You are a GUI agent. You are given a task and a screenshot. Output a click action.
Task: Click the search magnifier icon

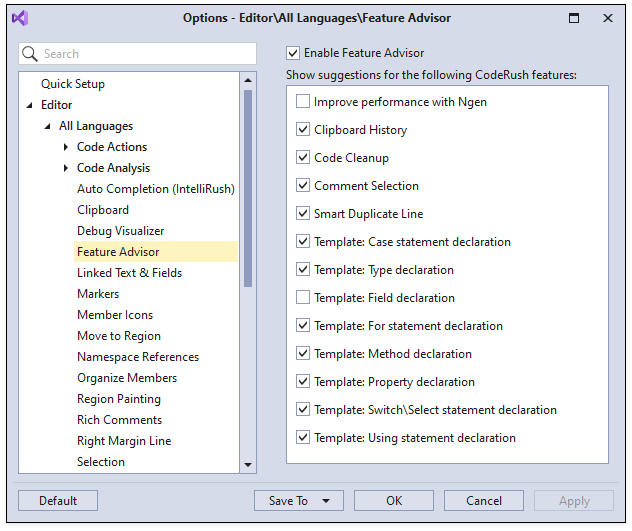point(29,54)
